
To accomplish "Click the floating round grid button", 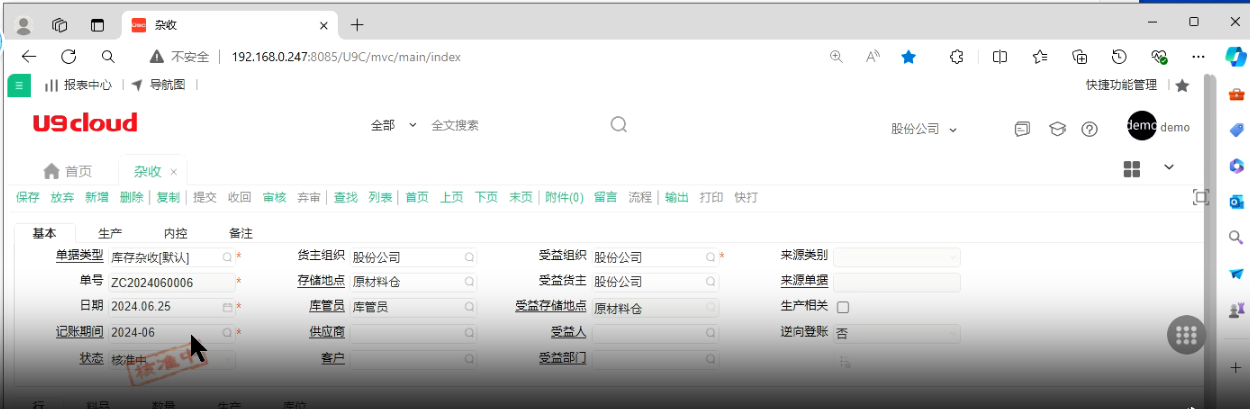I will (1186, 336).
